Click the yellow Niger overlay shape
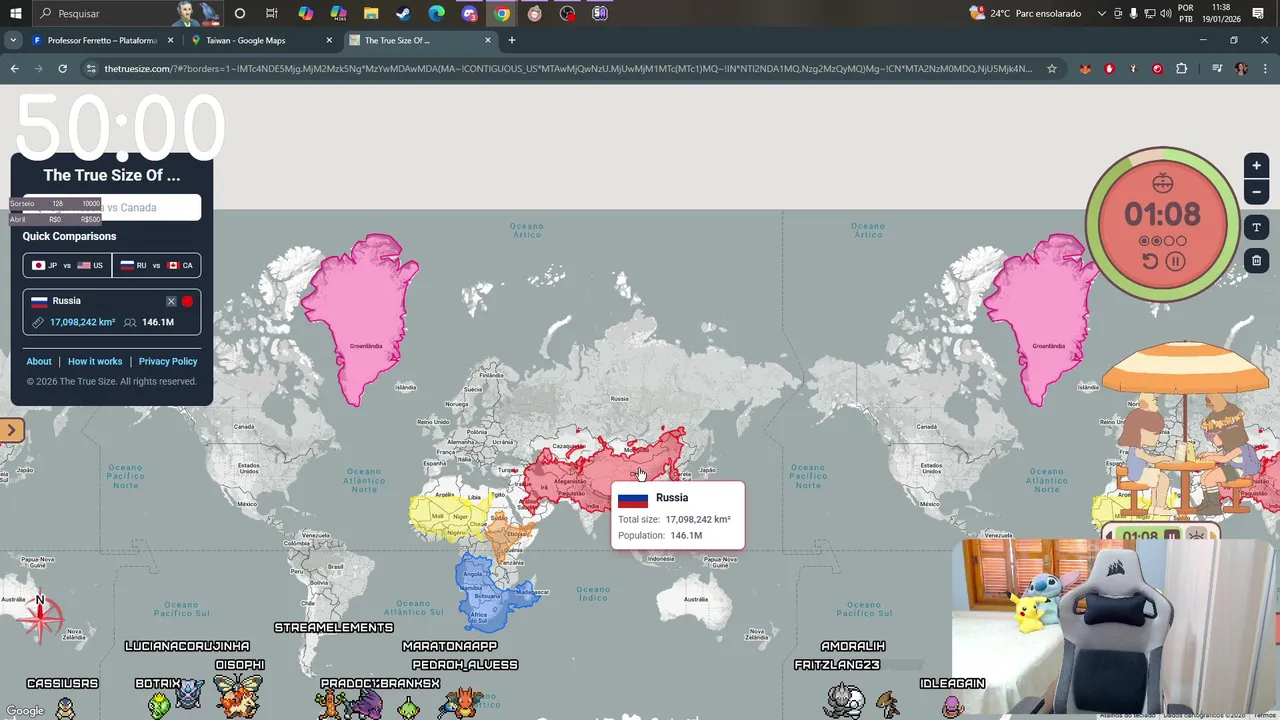The width and height of the screenshot is (1280, 720). [448, 515]
